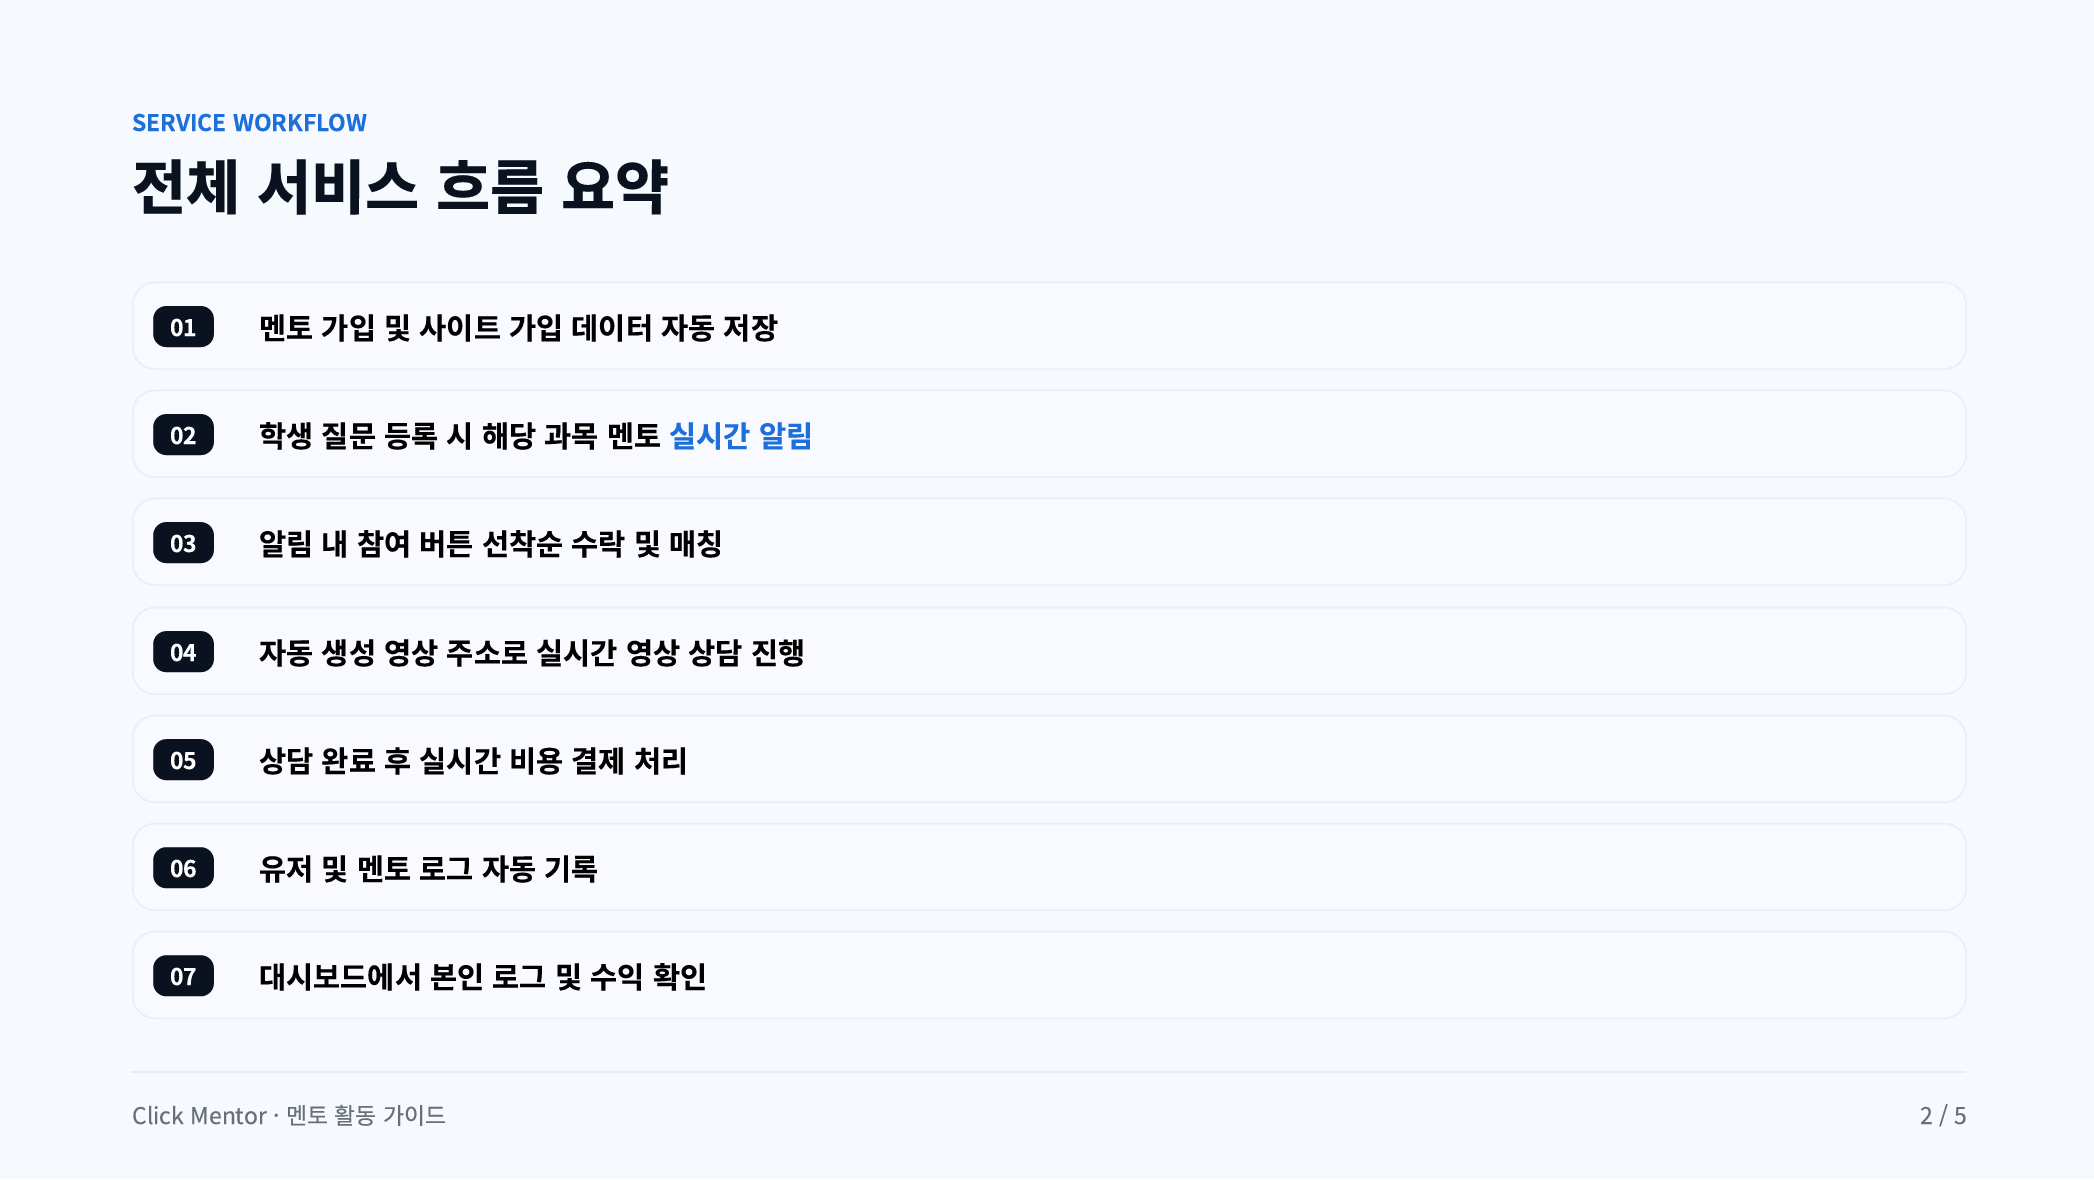The width and height of the screenshot is (2094, 1180).
Task: Click the '멘토 활동 가이드' footer text
Action: coord(366,1116)
